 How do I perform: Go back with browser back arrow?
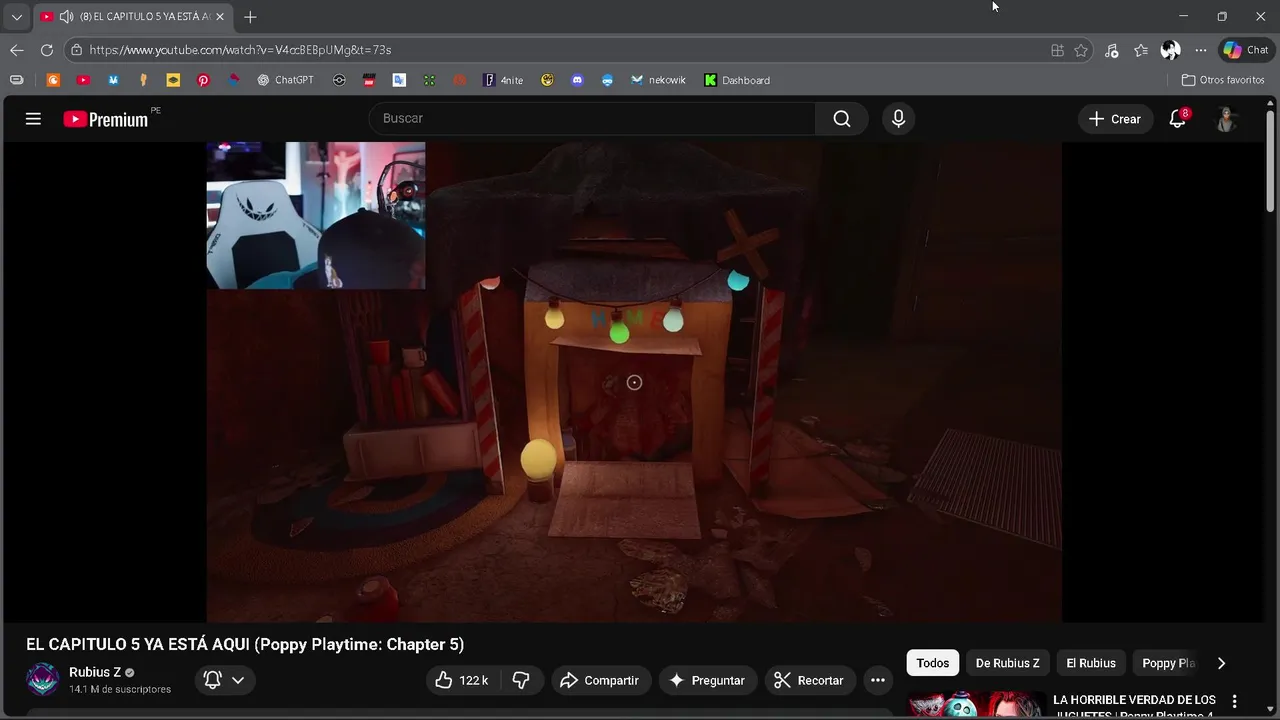point(17,50)
